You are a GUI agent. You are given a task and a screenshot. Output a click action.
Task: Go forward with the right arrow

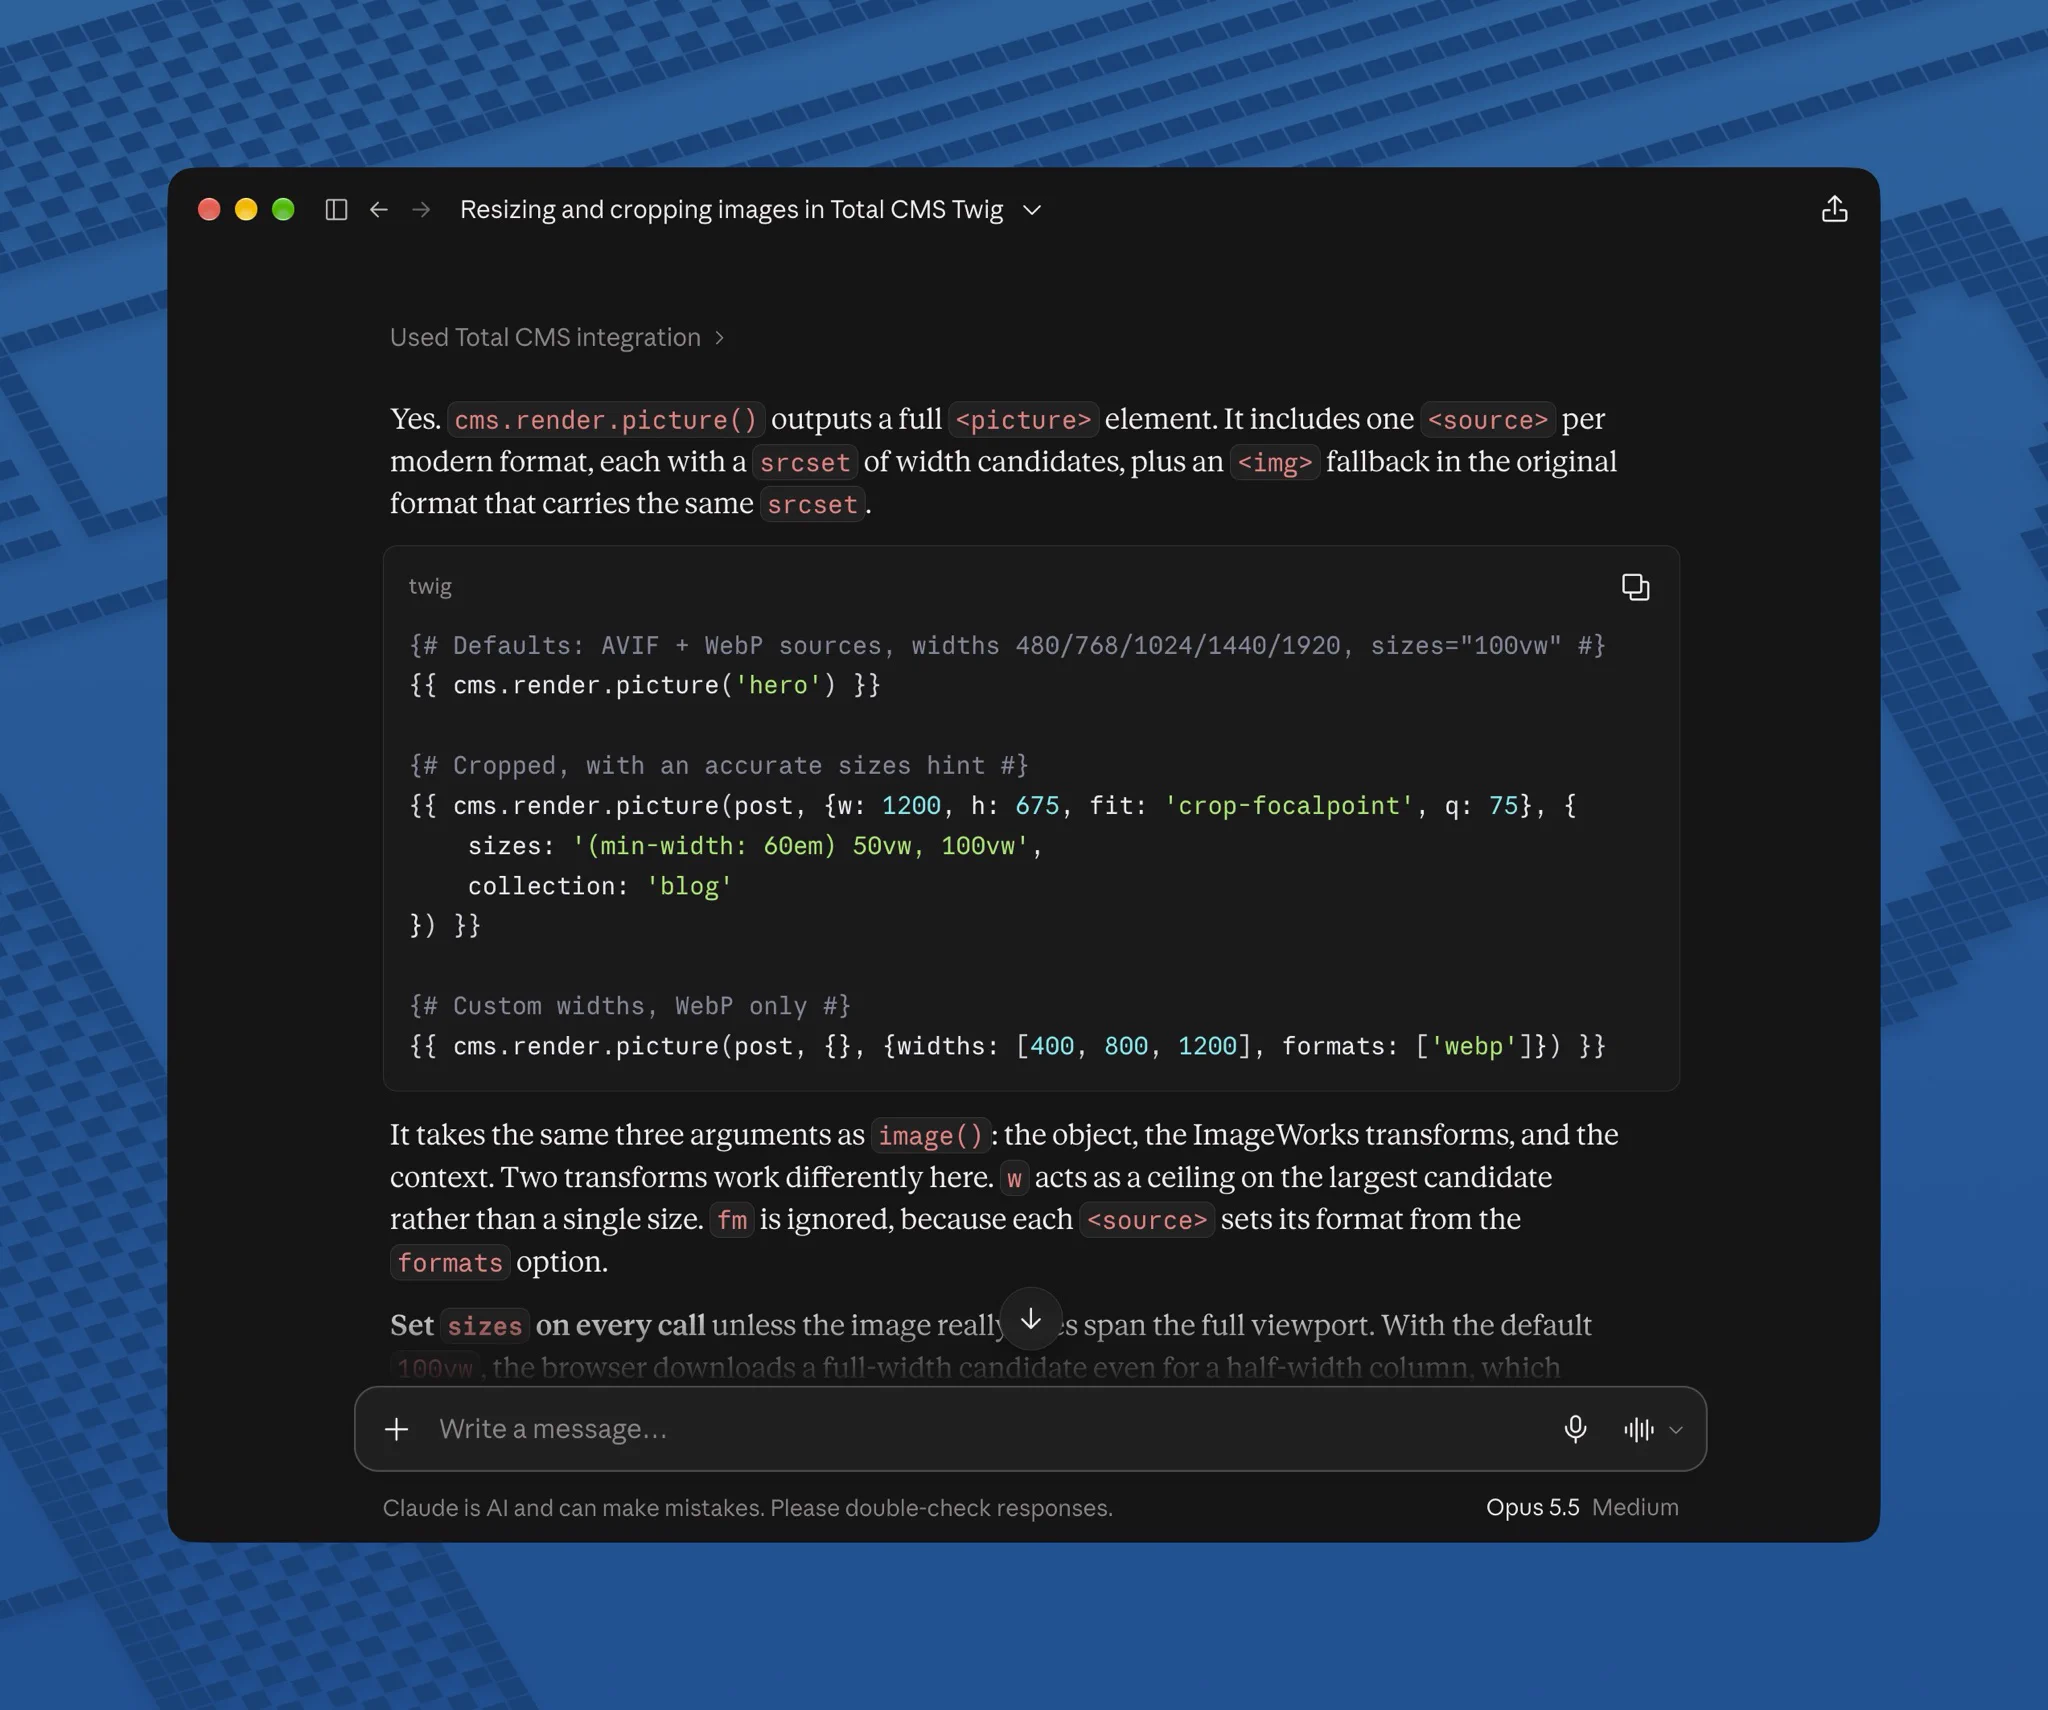pos(421,209)
